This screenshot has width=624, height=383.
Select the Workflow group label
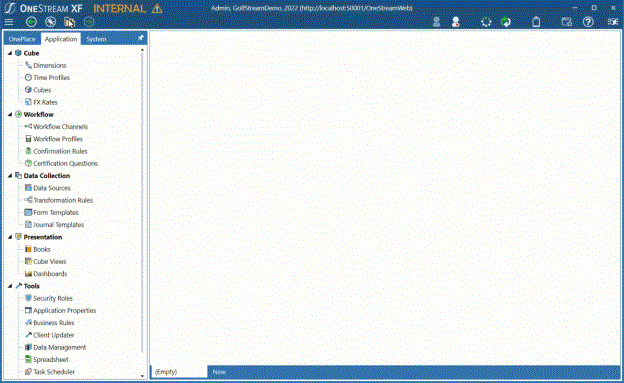click(x=38, y=115)
